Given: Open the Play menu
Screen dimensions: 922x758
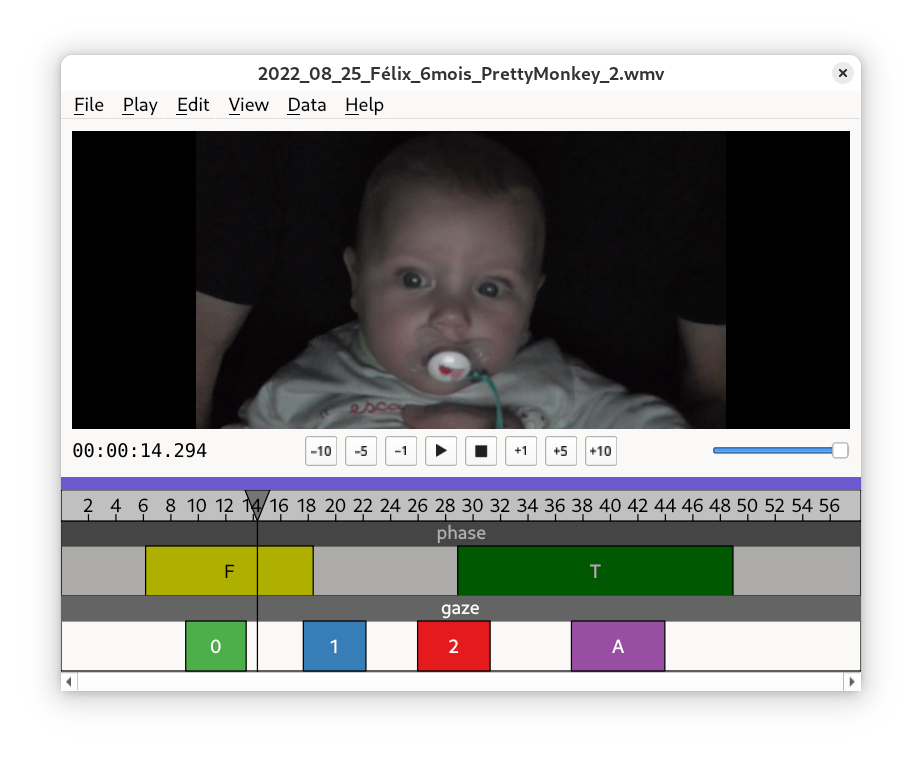Looking at the screenshot, I should 140,105.
